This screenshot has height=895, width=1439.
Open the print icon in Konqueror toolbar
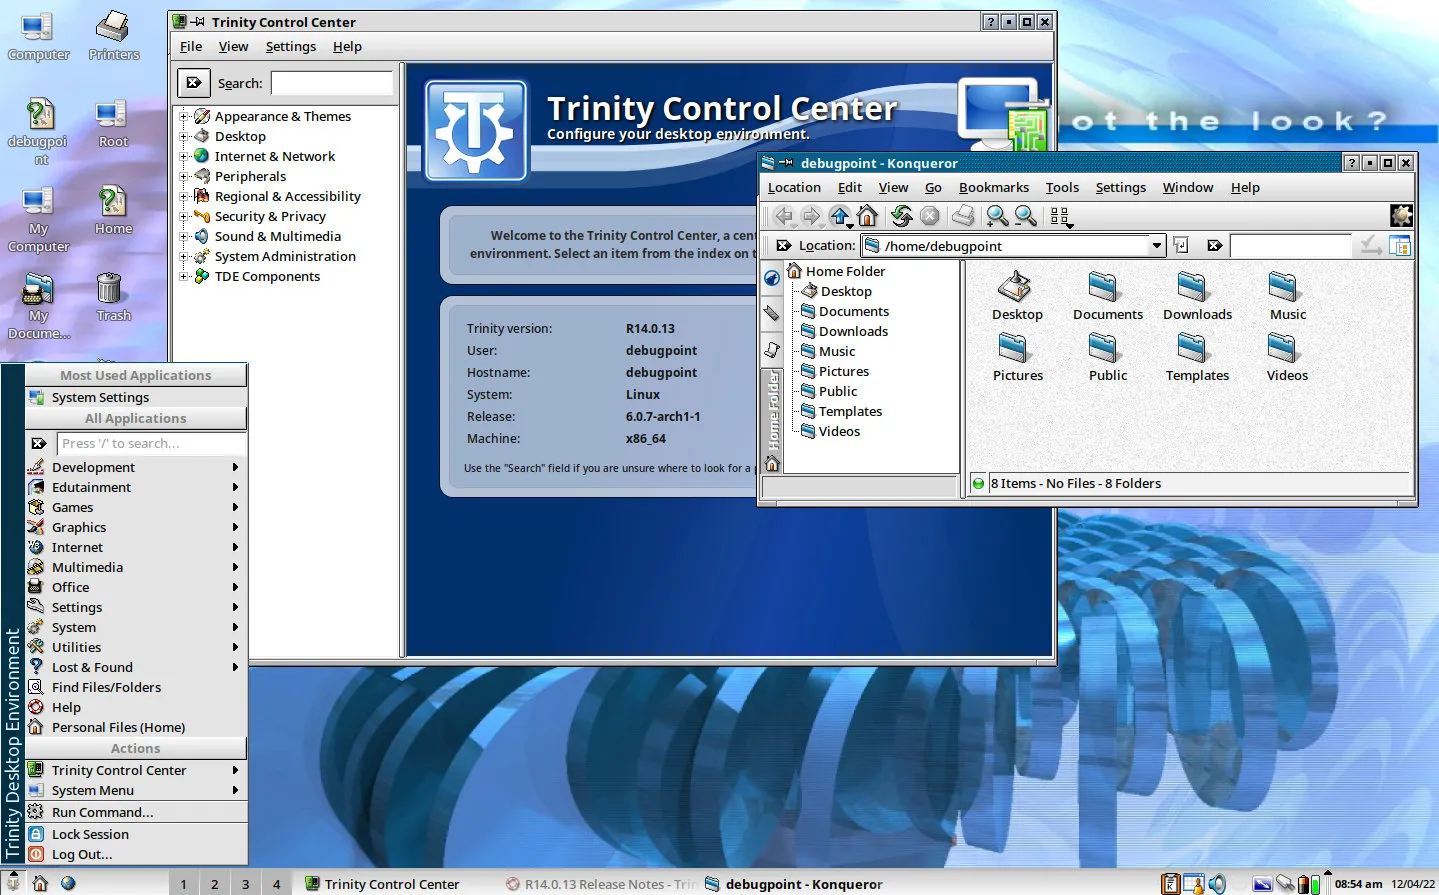(x=962, y=216)
